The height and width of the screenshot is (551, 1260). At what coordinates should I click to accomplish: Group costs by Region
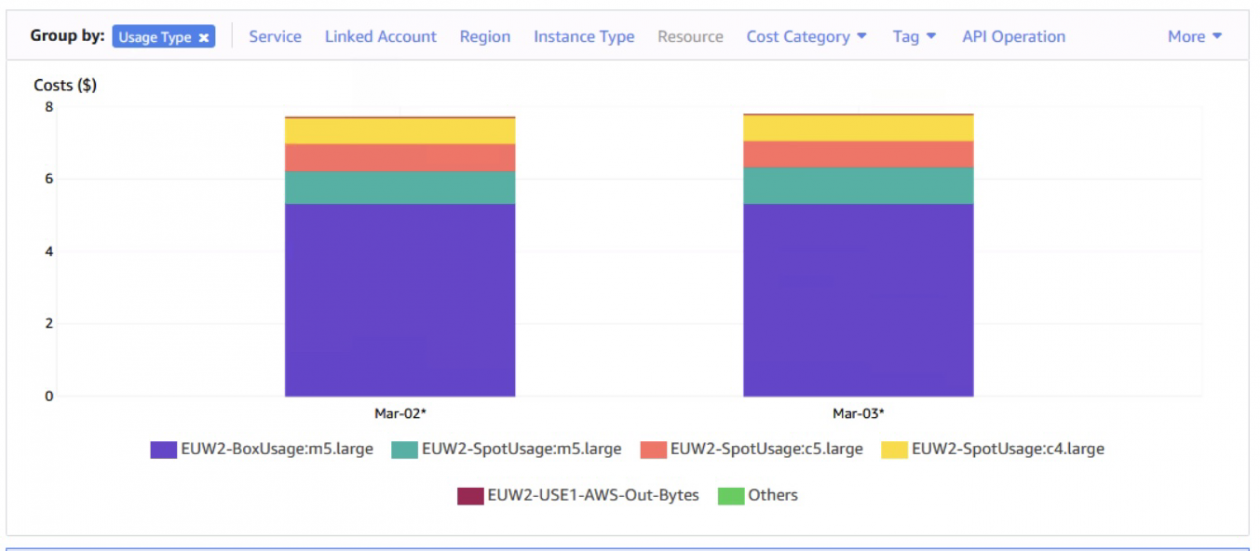pyautogui.click(x=485, y=36)
